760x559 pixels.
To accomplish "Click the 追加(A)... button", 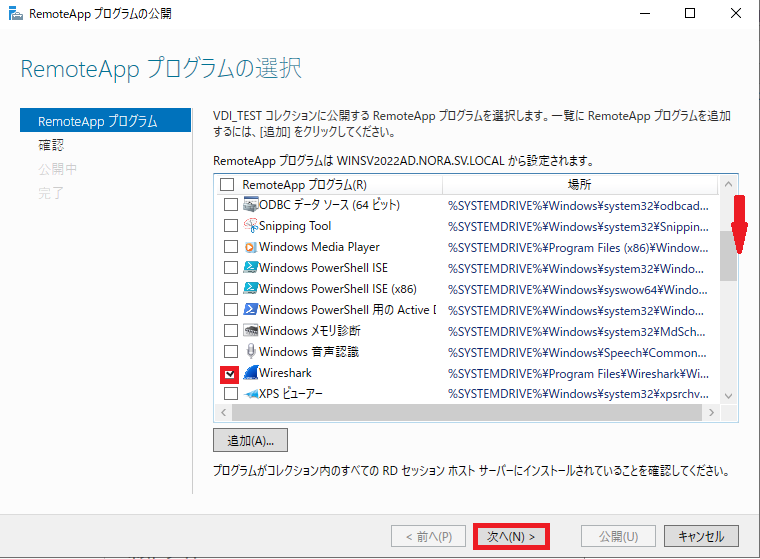I will 251,440.
